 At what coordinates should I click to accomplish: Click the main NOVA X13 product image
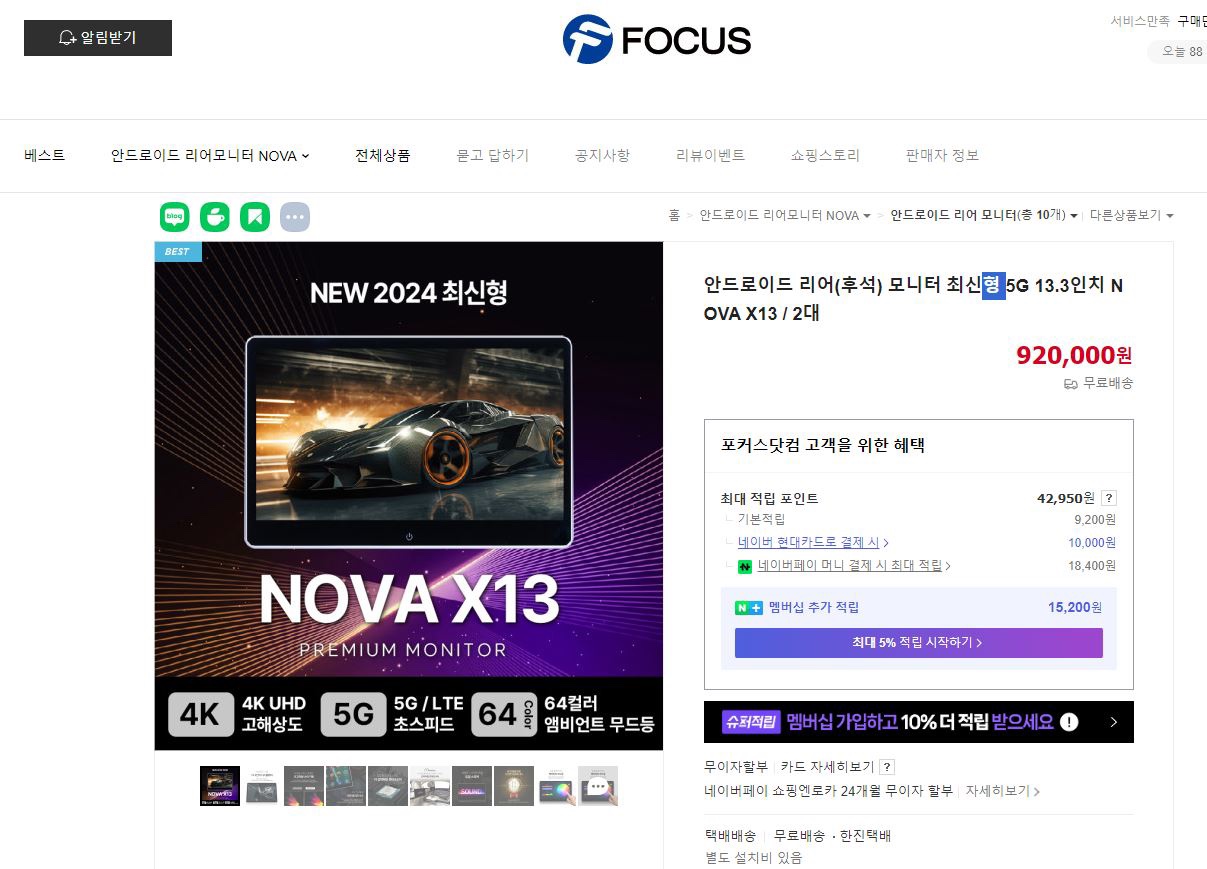click(x=409, y=496)
